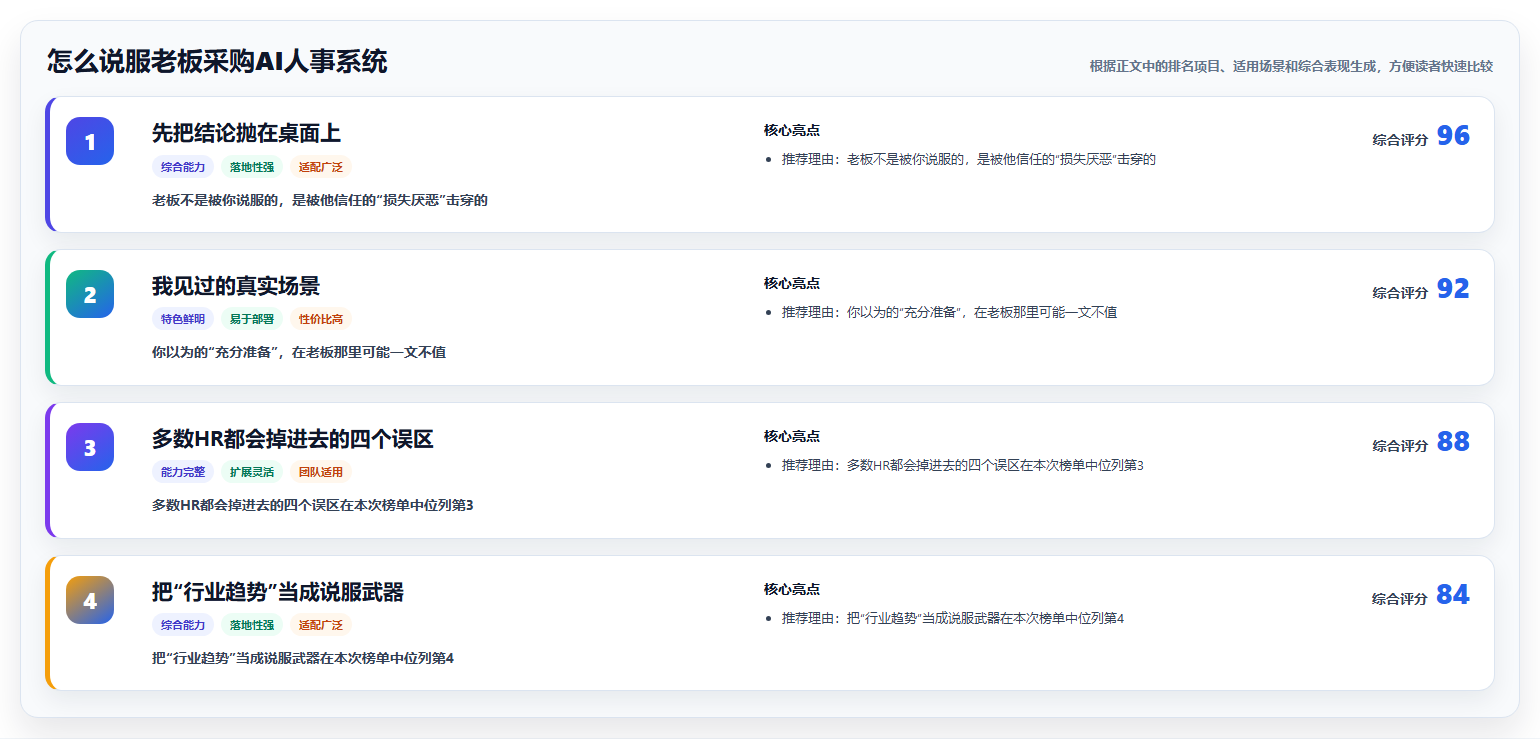
Task: Click bold summary 你以为的“充分准备” in card 2
Action: [x=299, y=352]
